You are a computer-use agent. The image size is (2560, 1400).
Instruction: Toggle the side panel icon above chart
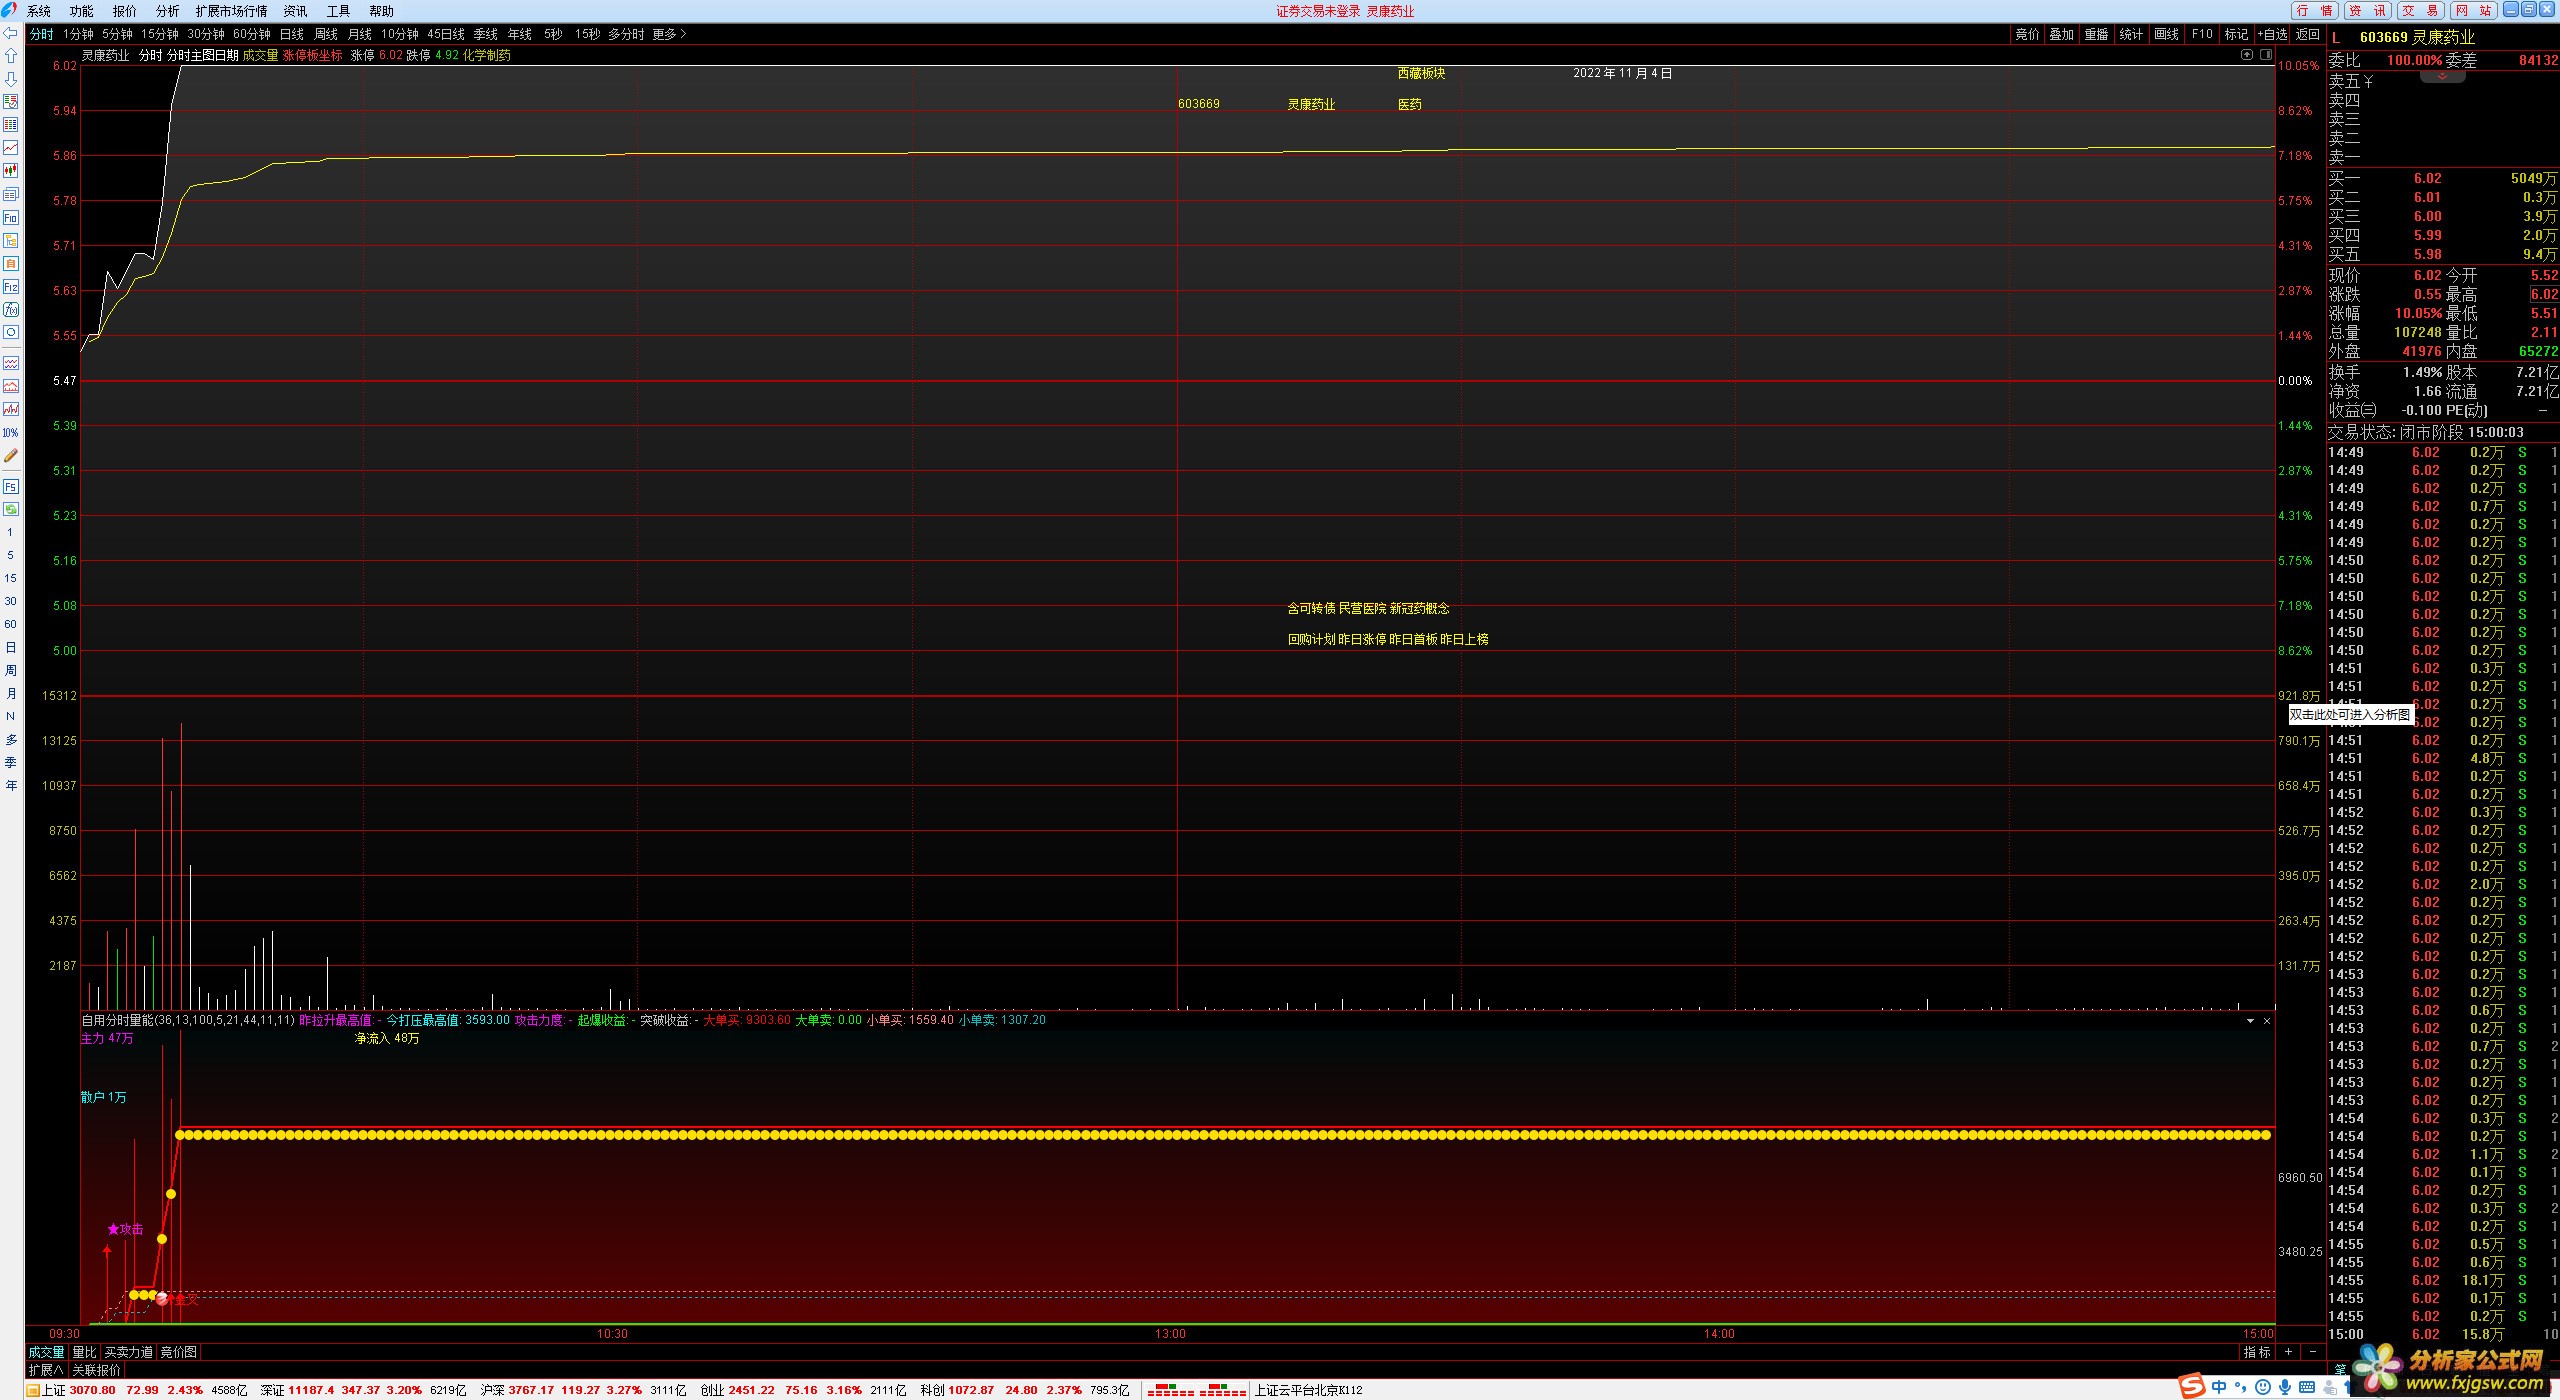point(2266,55)
